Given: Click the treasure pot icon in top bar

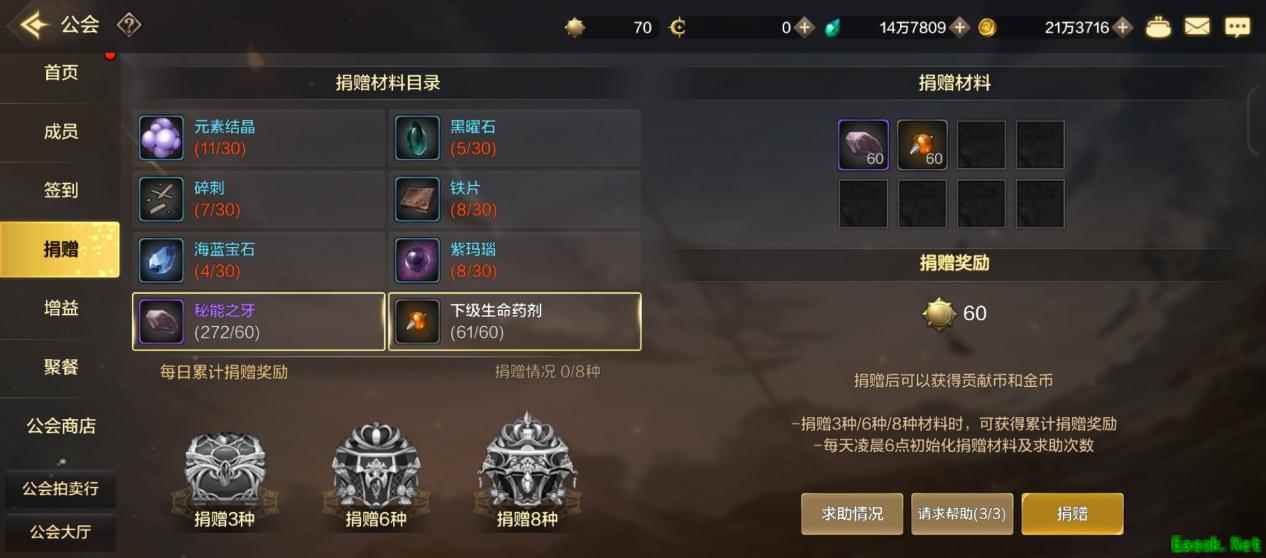Looking at the screenshot, I should (x=1158, y=27).
